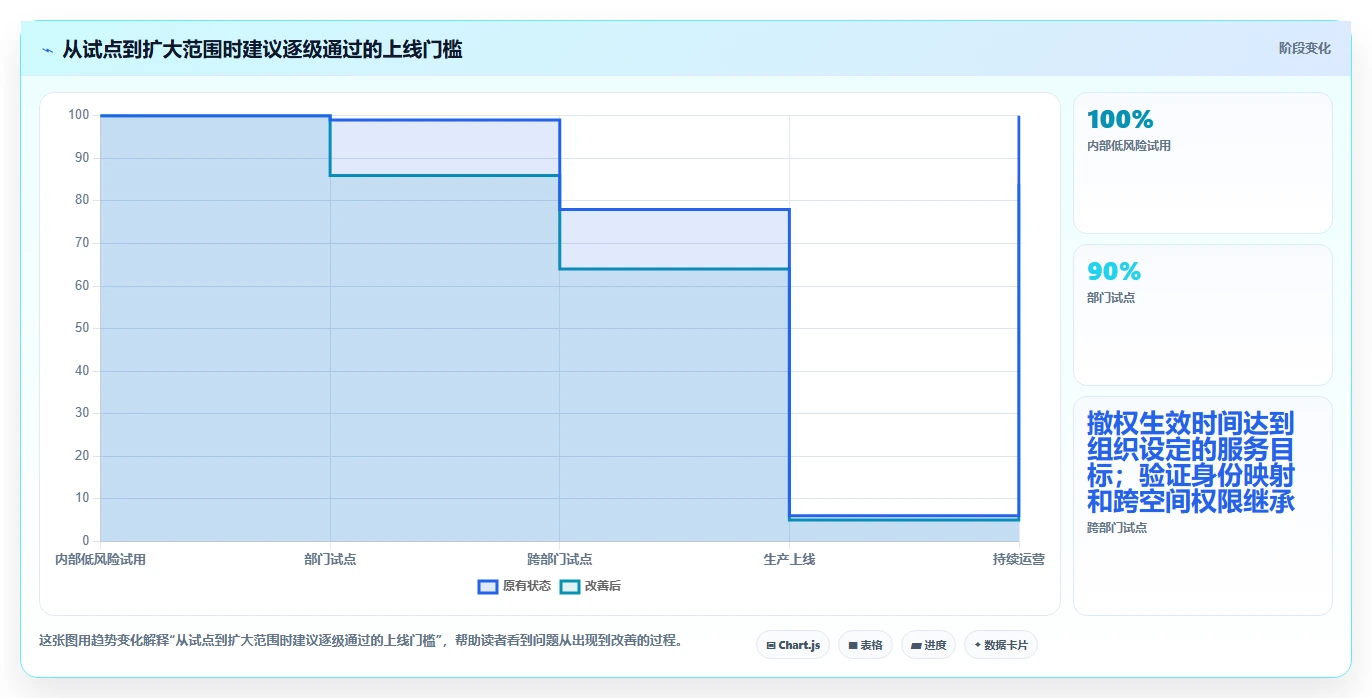Click the 90% value in the second card
The image size is (1372, 698).
point(1114,272)
